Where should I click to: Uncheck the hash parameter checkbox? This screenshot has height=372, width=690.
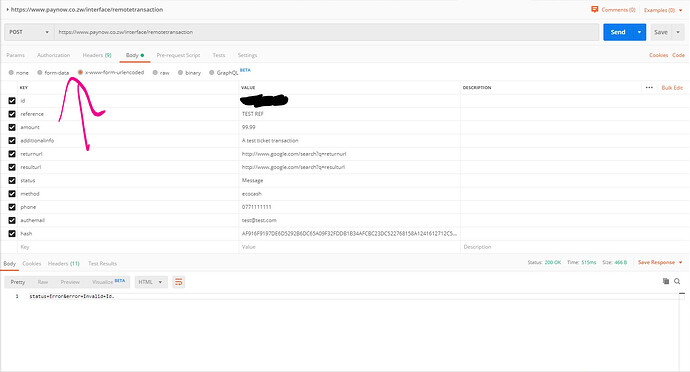tap(12, 234)
